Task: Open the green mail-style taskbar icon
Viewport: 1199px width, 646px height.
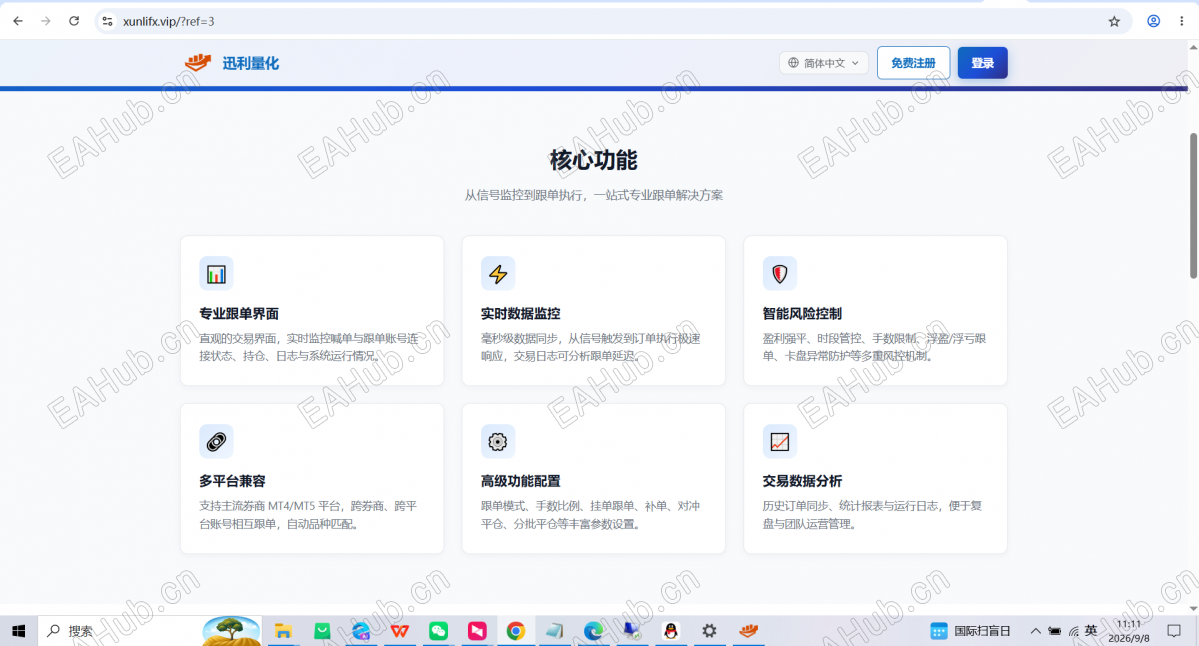Action: click(x=322, y=631)
